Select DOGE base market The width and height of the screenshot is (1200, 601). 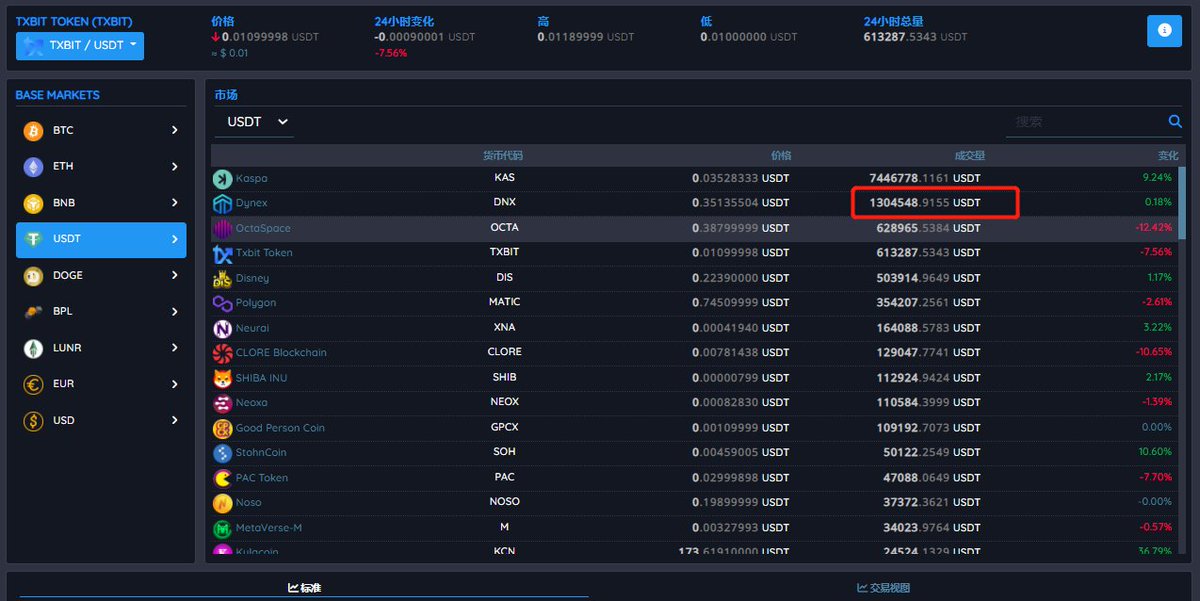(101, 276)
